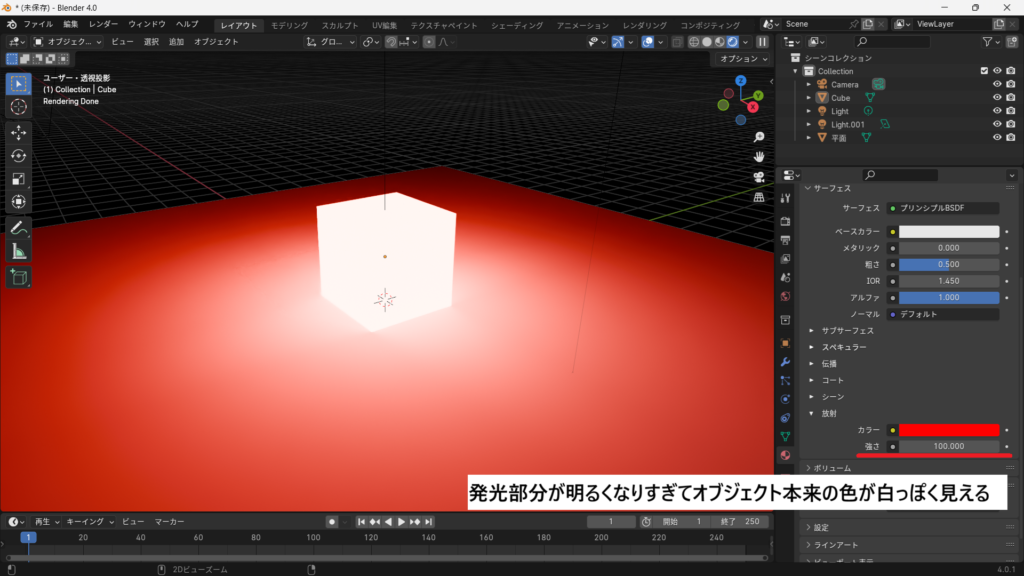Expand the Camera item in outliner
The image size is (1024, 576).
click(808, 84)
